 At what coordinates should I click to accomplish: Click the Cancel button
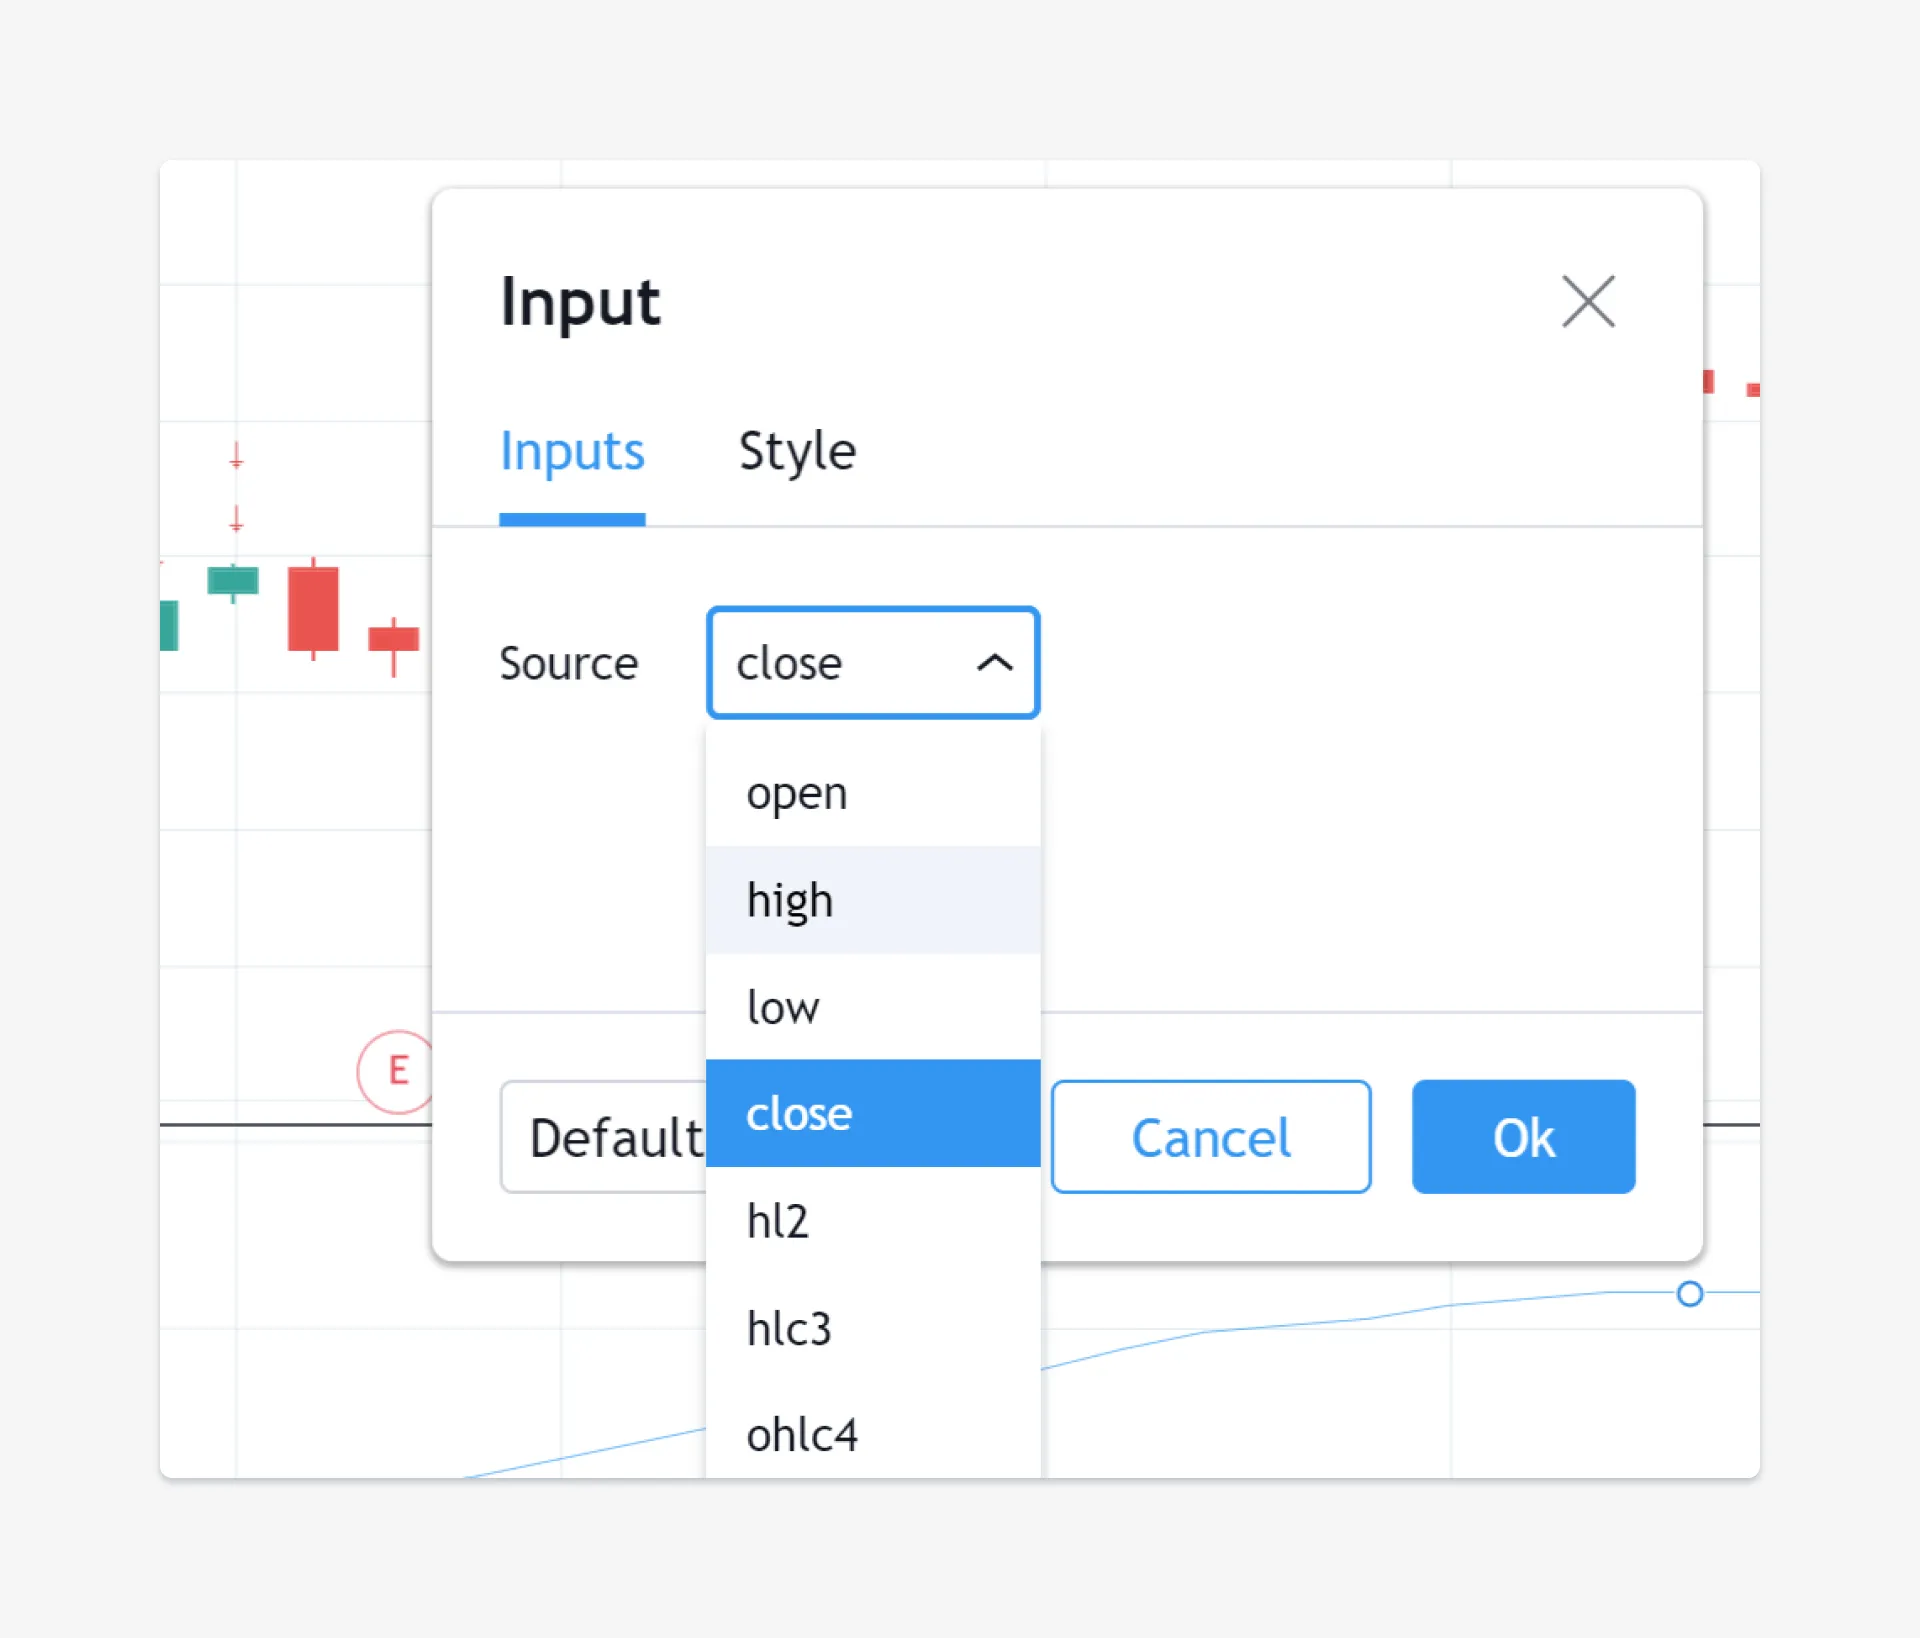(1210, 1137)
